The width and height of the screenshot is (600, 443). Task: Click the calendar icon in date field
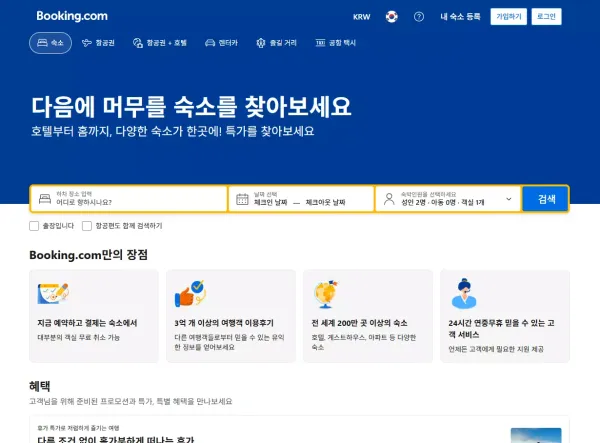point(242,199)
